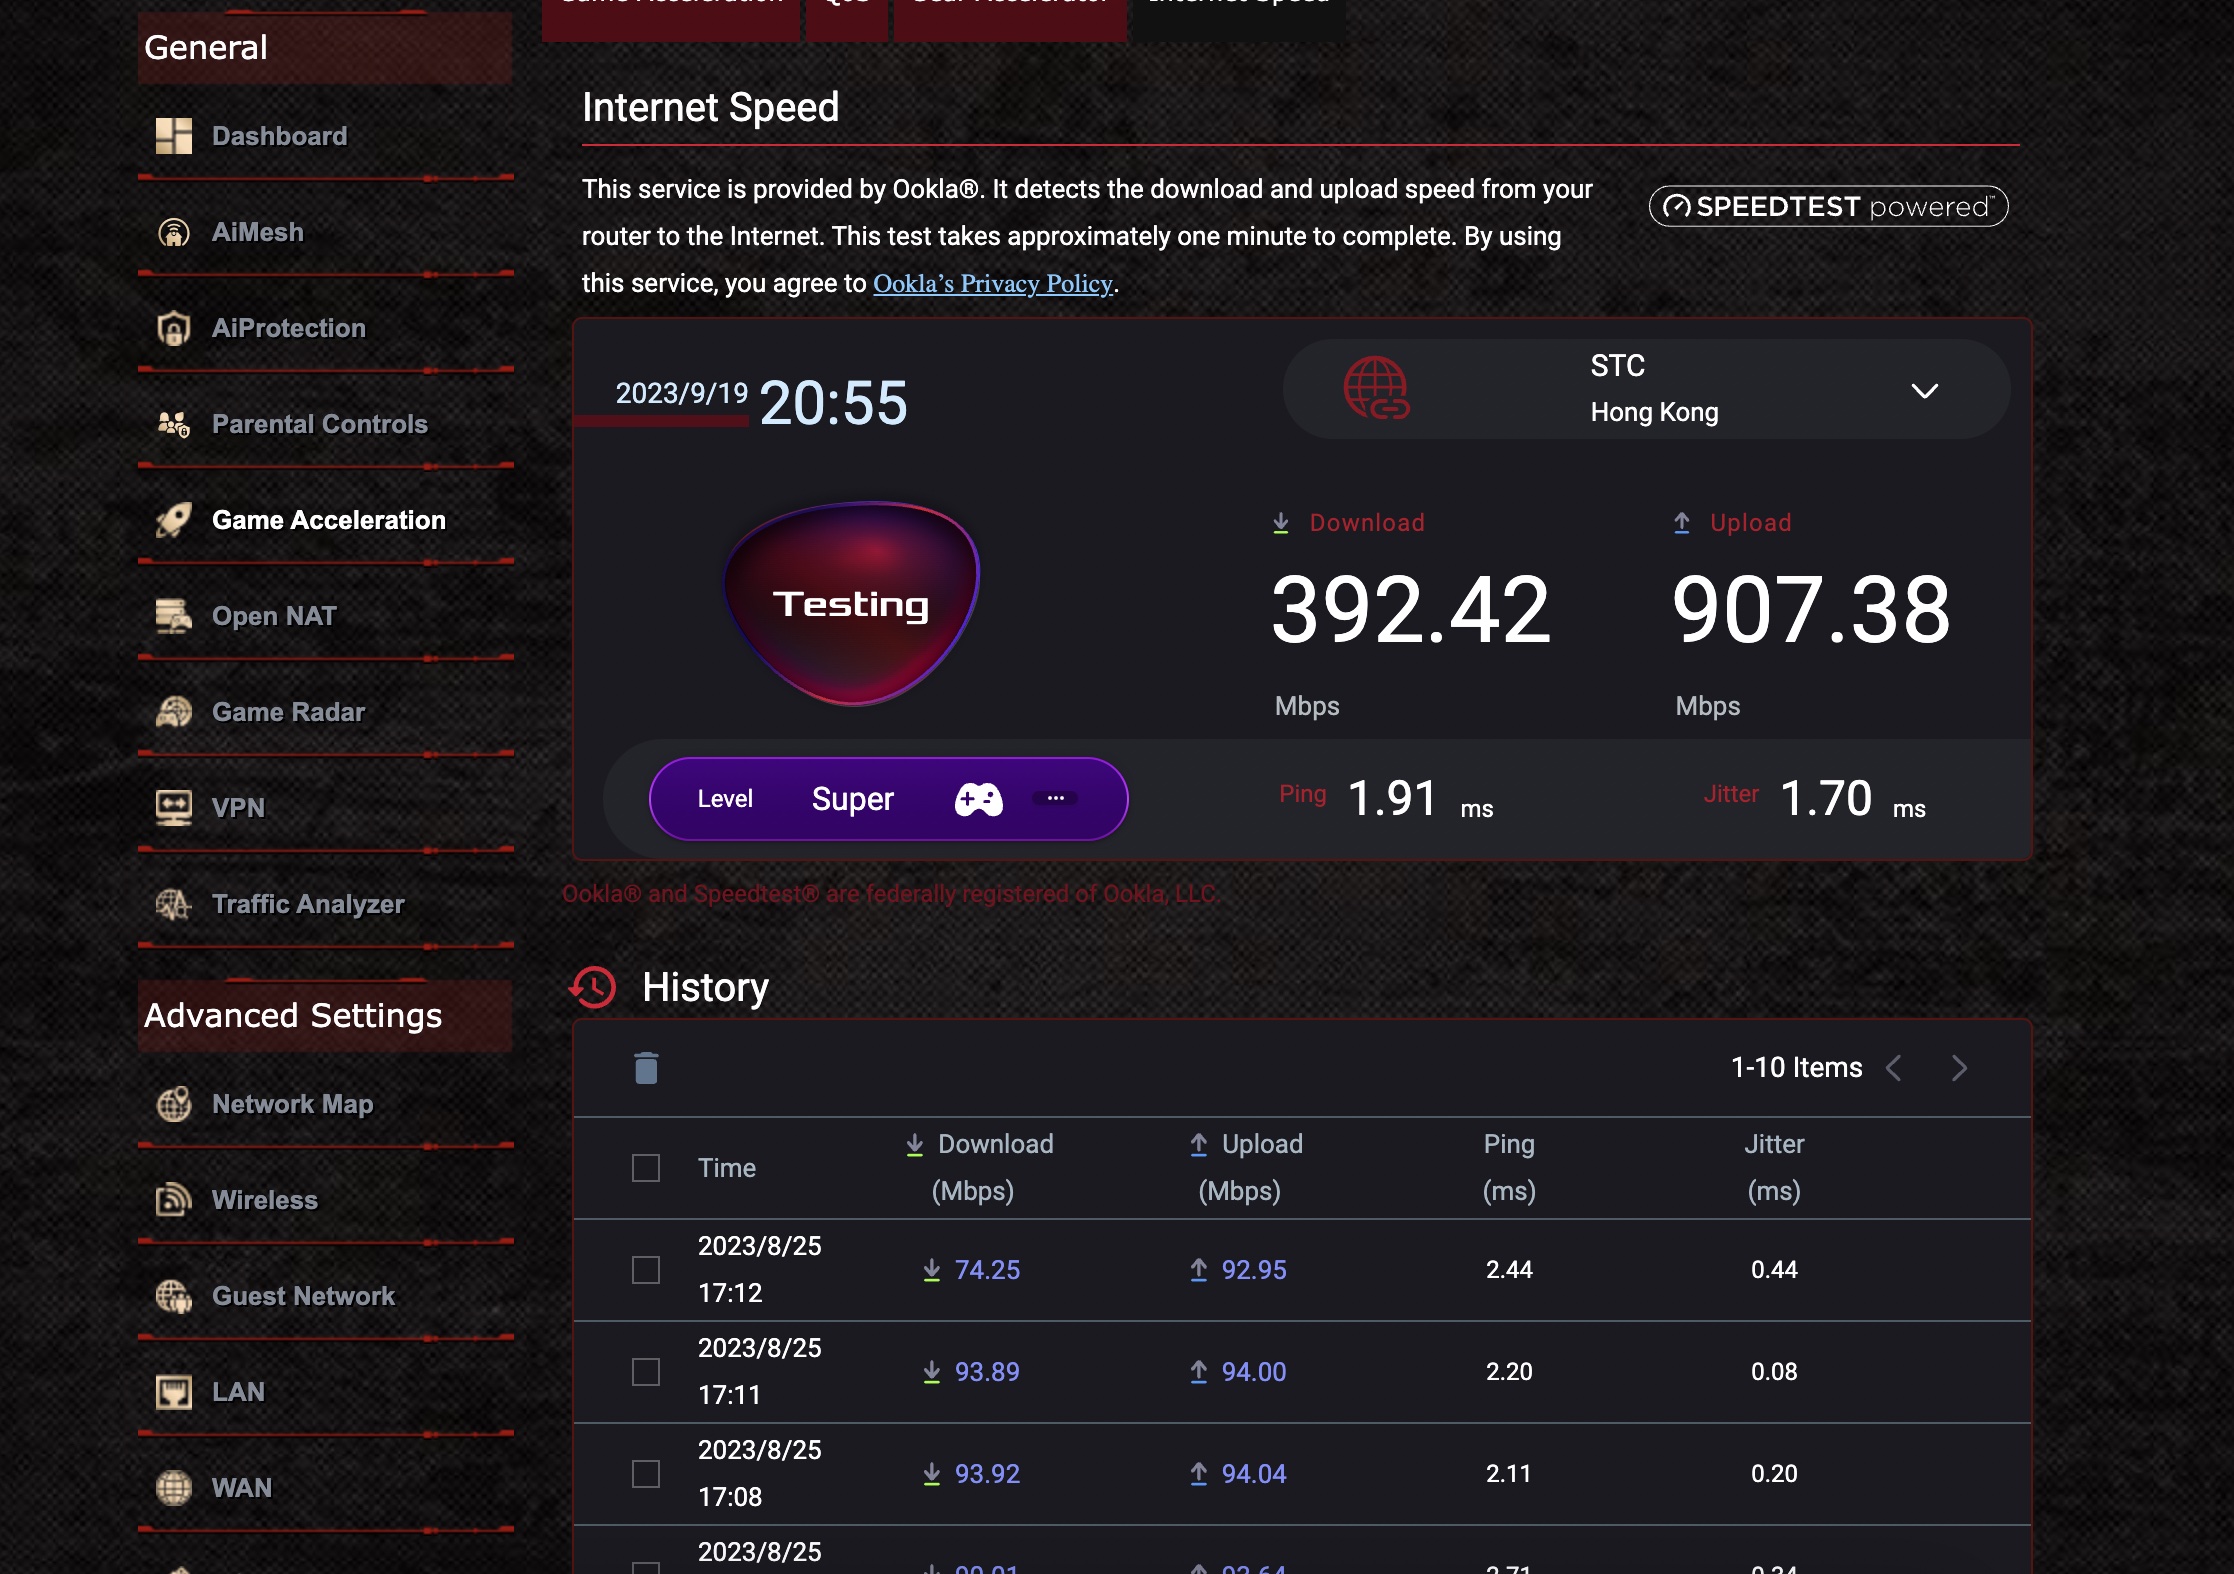2234x1574 pixels.
Task: Open the Open NAT menu item
Action: coord(274,616)
